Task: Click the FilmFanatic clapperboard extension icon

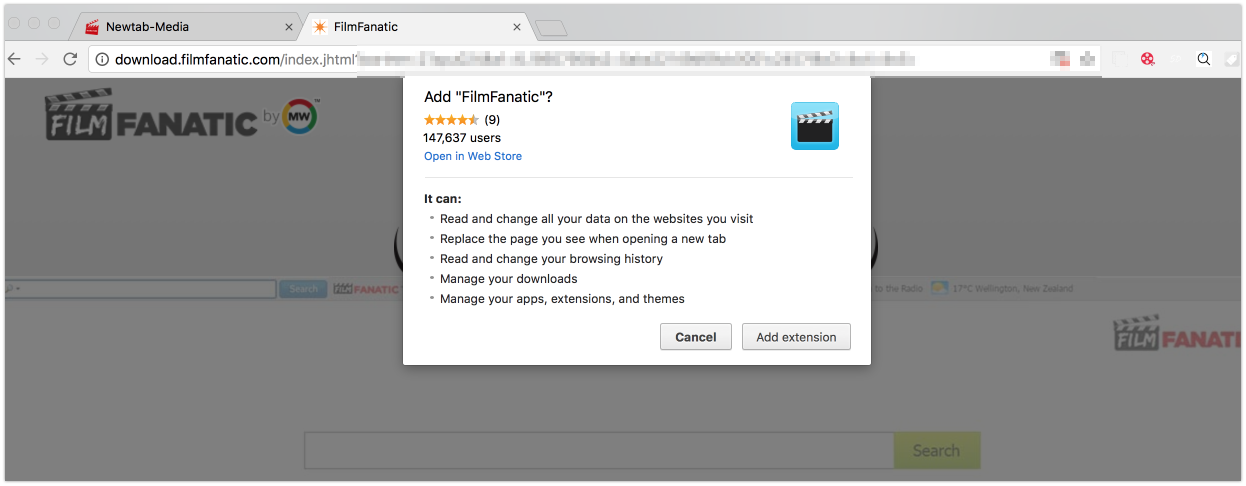Action: click(x=814, y=126)
